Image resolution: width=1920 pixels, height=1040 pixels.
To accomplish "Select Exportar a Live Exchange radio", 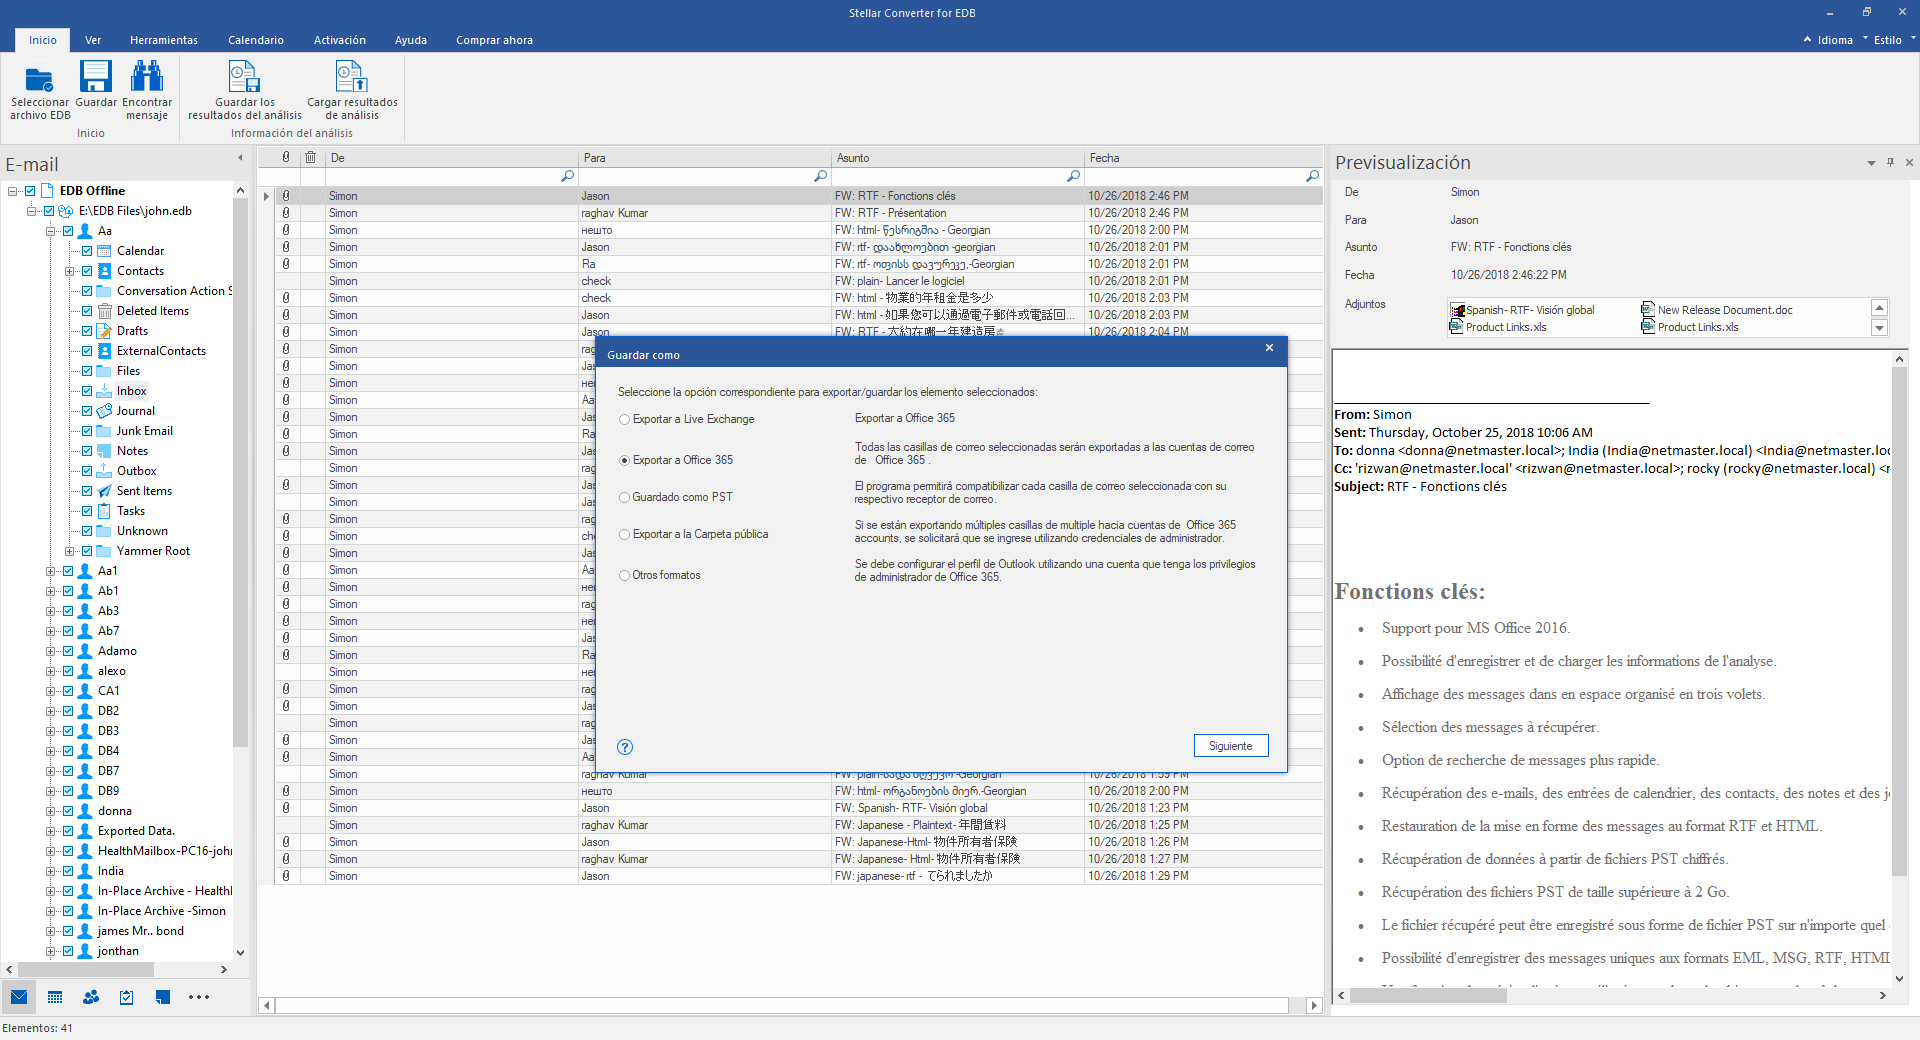I will (625, 420).
